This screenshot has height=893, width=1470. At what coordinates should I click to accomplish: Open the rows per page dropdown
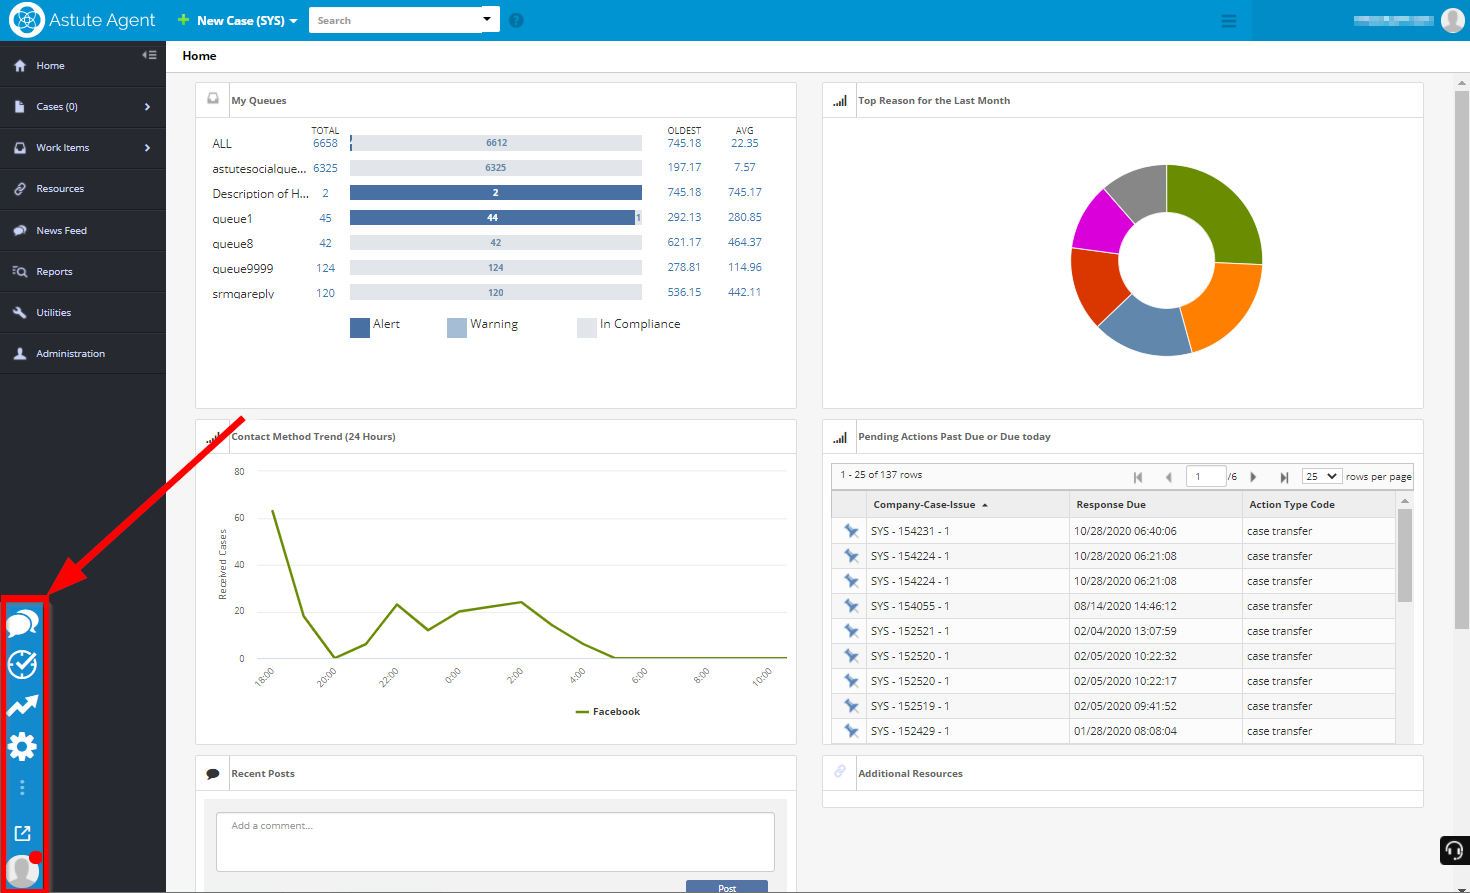tap(1321, 477)
